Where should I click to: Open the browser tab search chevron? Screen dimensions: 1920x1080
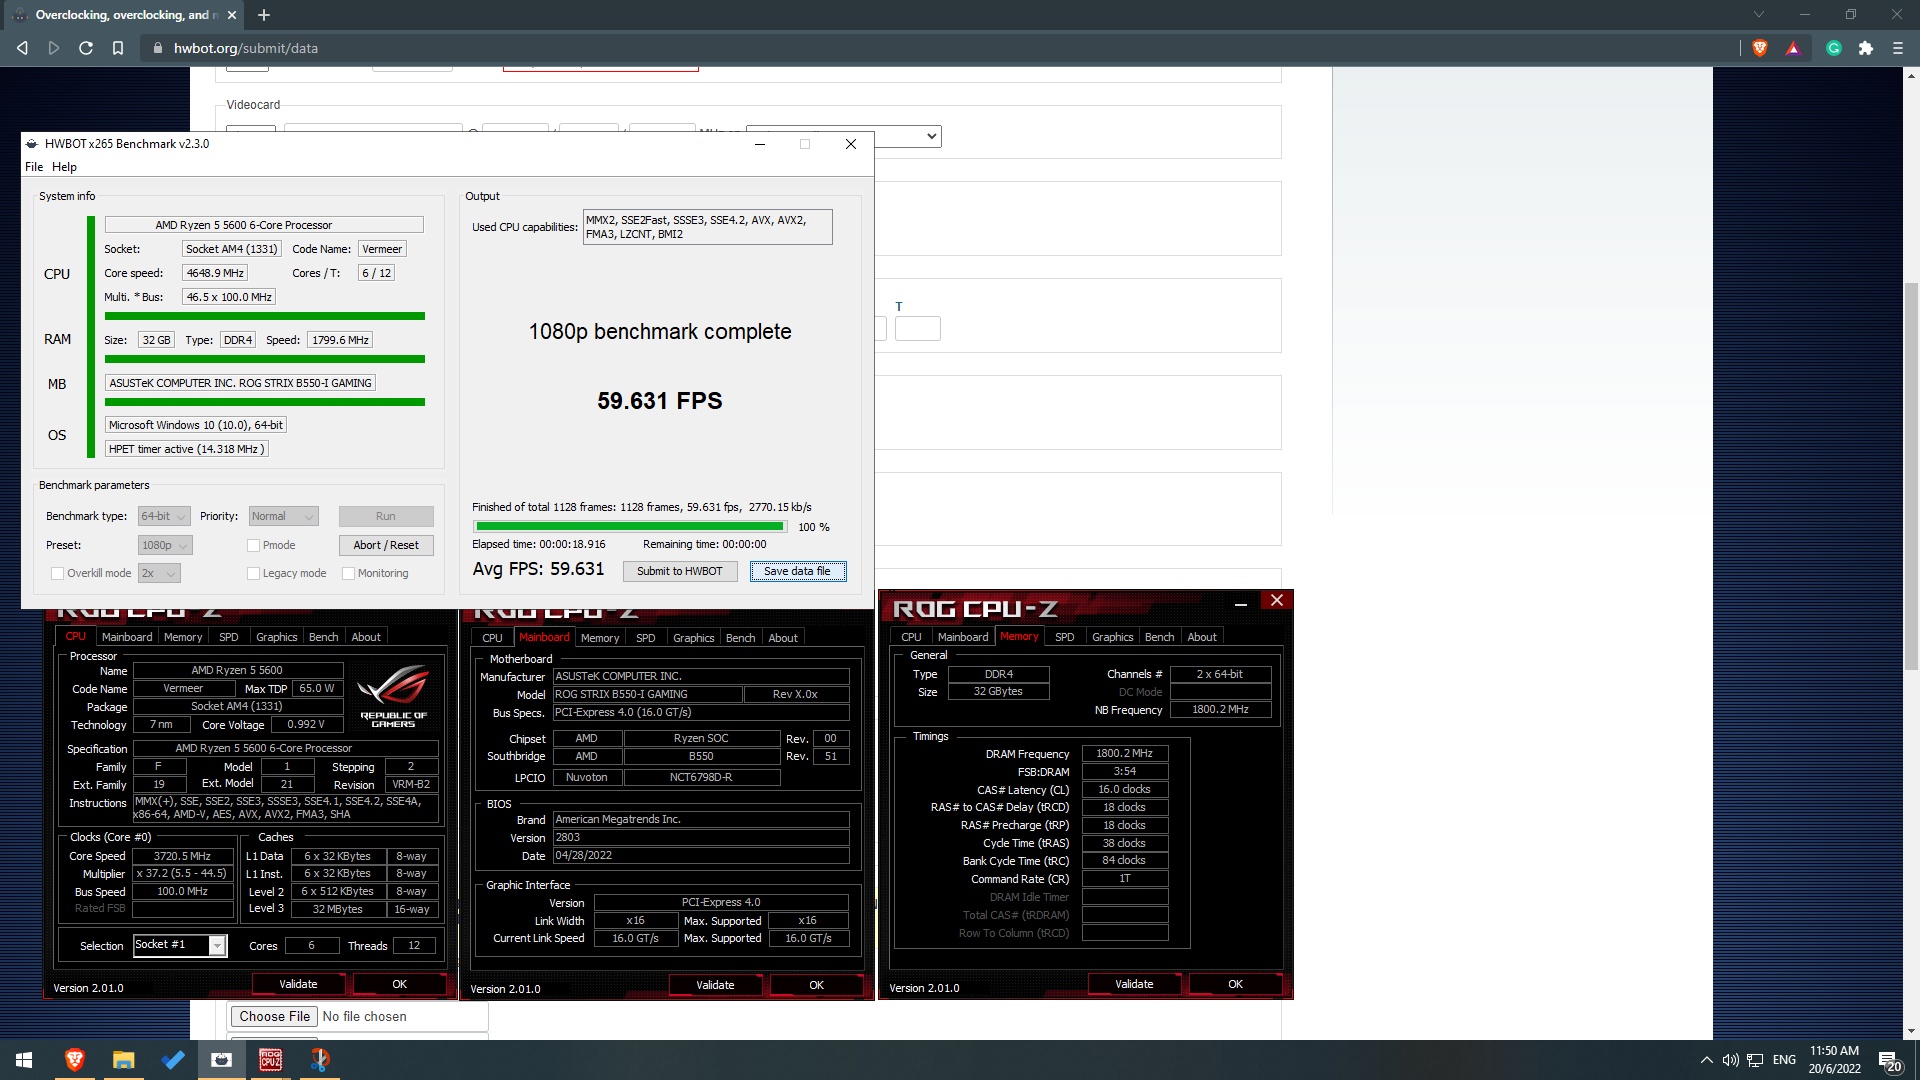point(1759,15)
